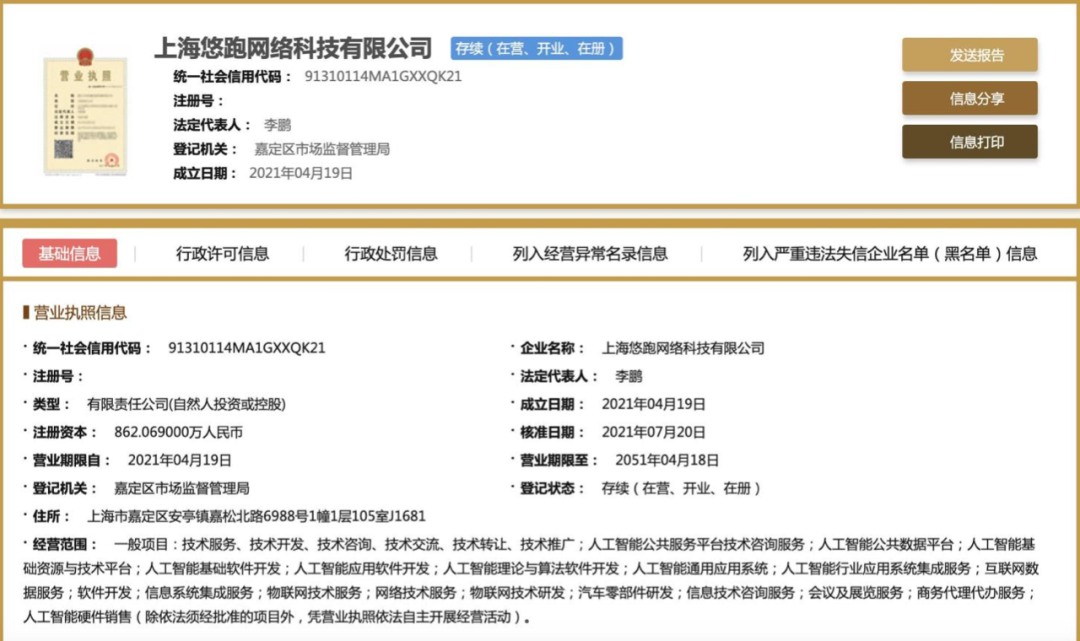The image size is (1080, 641).
Task: Click 成立日期 value in license info section
Action: click(x=653, y=404)
